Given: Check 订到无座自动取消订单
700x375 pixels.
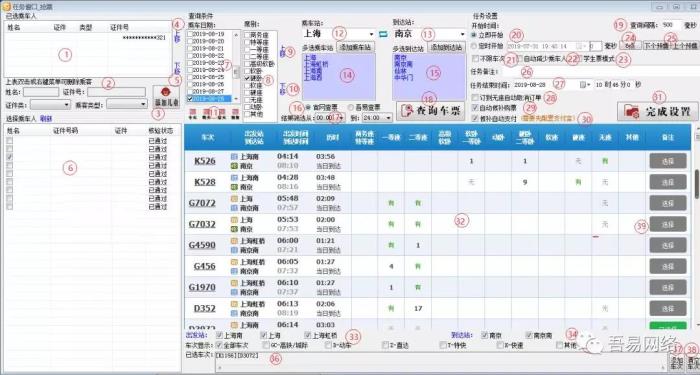Looking at the screenshot, I should (475, 97).
